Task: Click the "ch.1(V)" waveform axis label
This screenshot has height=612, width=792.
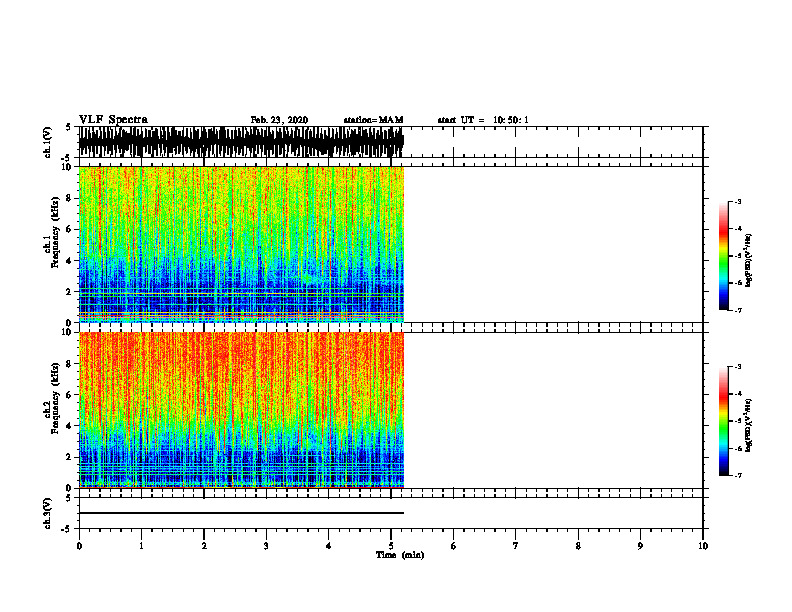Action: point(47,142)
